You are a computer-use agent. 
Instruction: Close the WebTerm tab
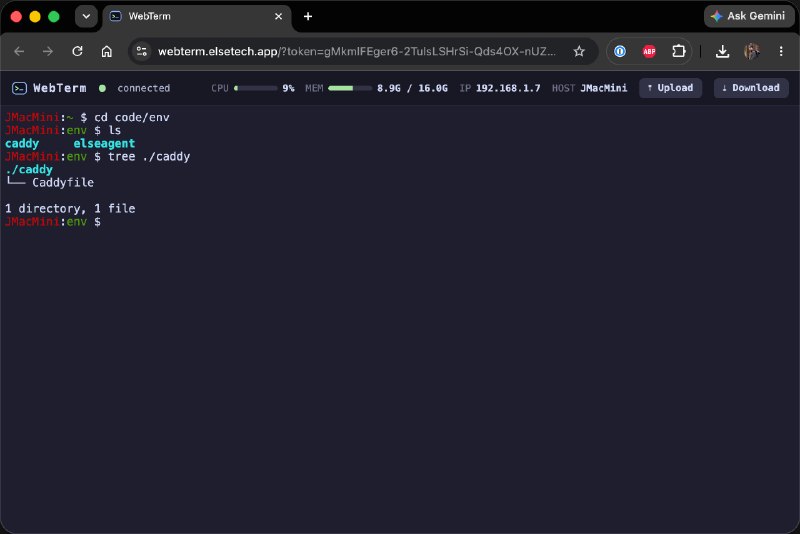coord(279,16)
